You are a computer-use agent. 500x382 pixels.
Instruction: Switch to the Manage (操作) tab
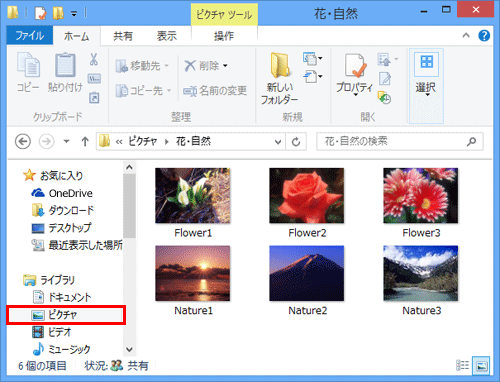pyautogui.click(x=224, y=36)
